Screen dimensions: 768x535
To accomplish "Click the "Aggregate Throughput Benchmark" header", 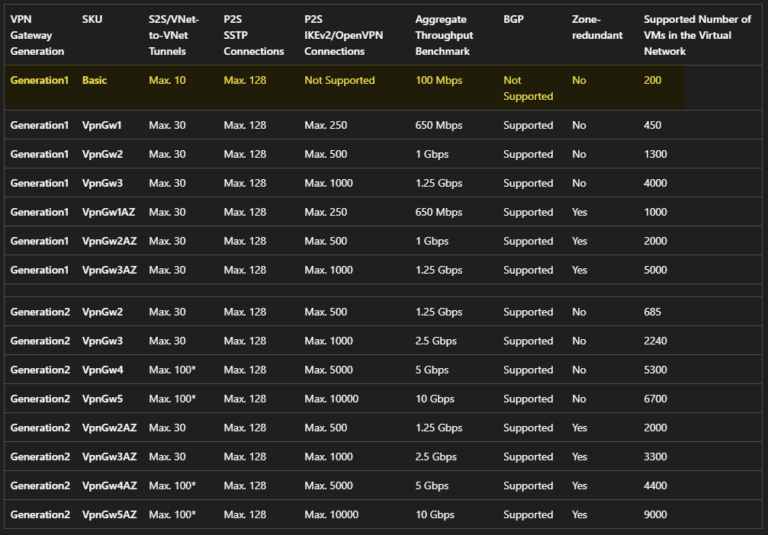I will (x=444, y=35).
